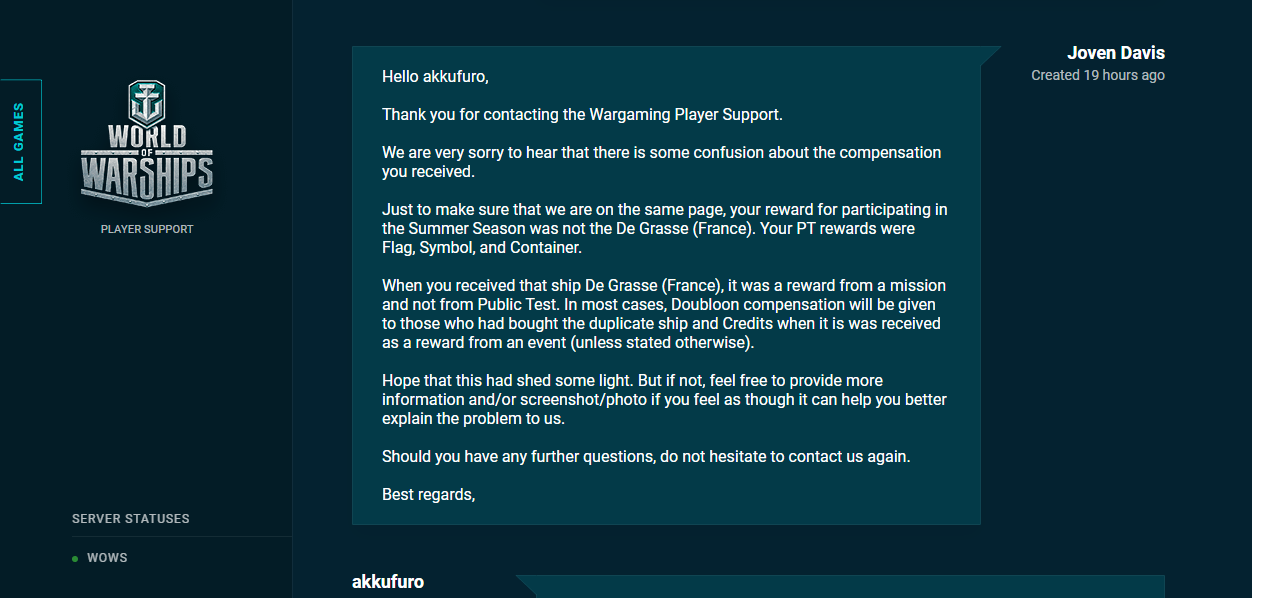Click the green WOWS server status dot
Image resolution: width=1267 pixels, height=598 pixels.
[75, 559]
